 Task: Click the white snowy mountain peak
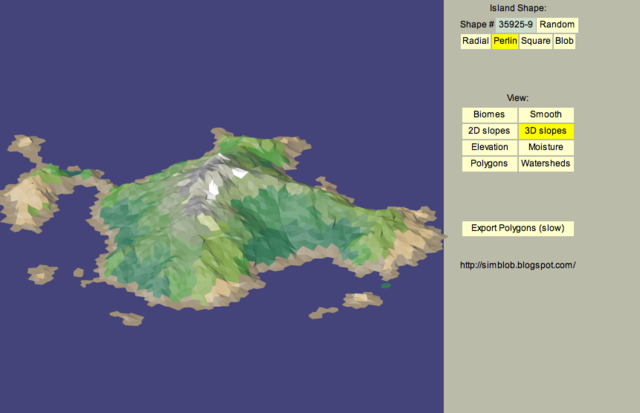coord(213,189)
